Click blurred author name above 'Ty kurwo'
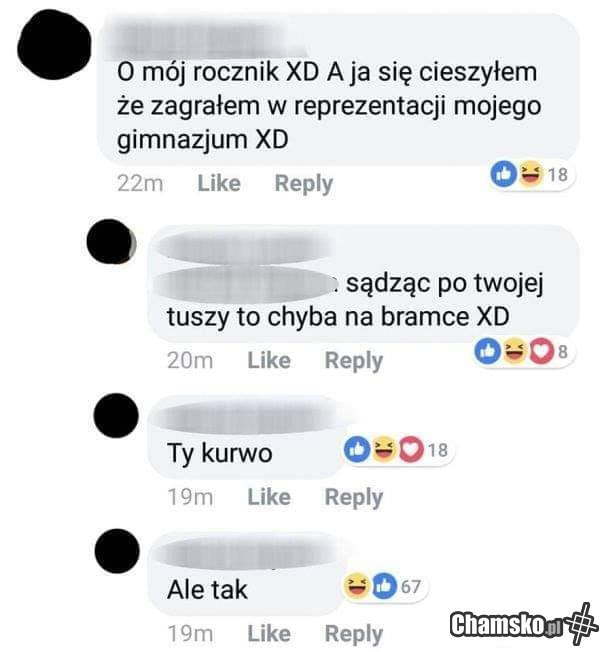This screenshot has width=600, height=652. [247, 416]
